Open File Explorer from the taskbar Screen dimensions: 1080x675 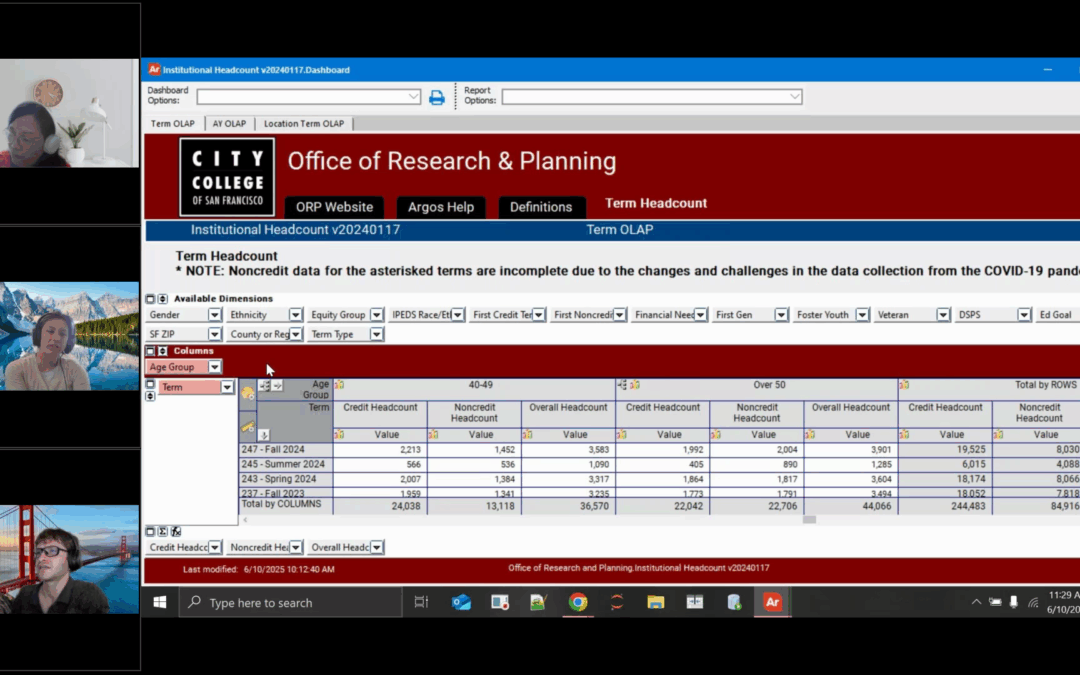[x=656, y=603]
